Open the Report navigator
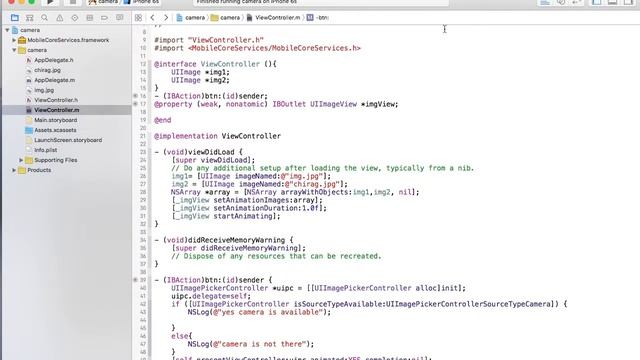 click(120, 18)
